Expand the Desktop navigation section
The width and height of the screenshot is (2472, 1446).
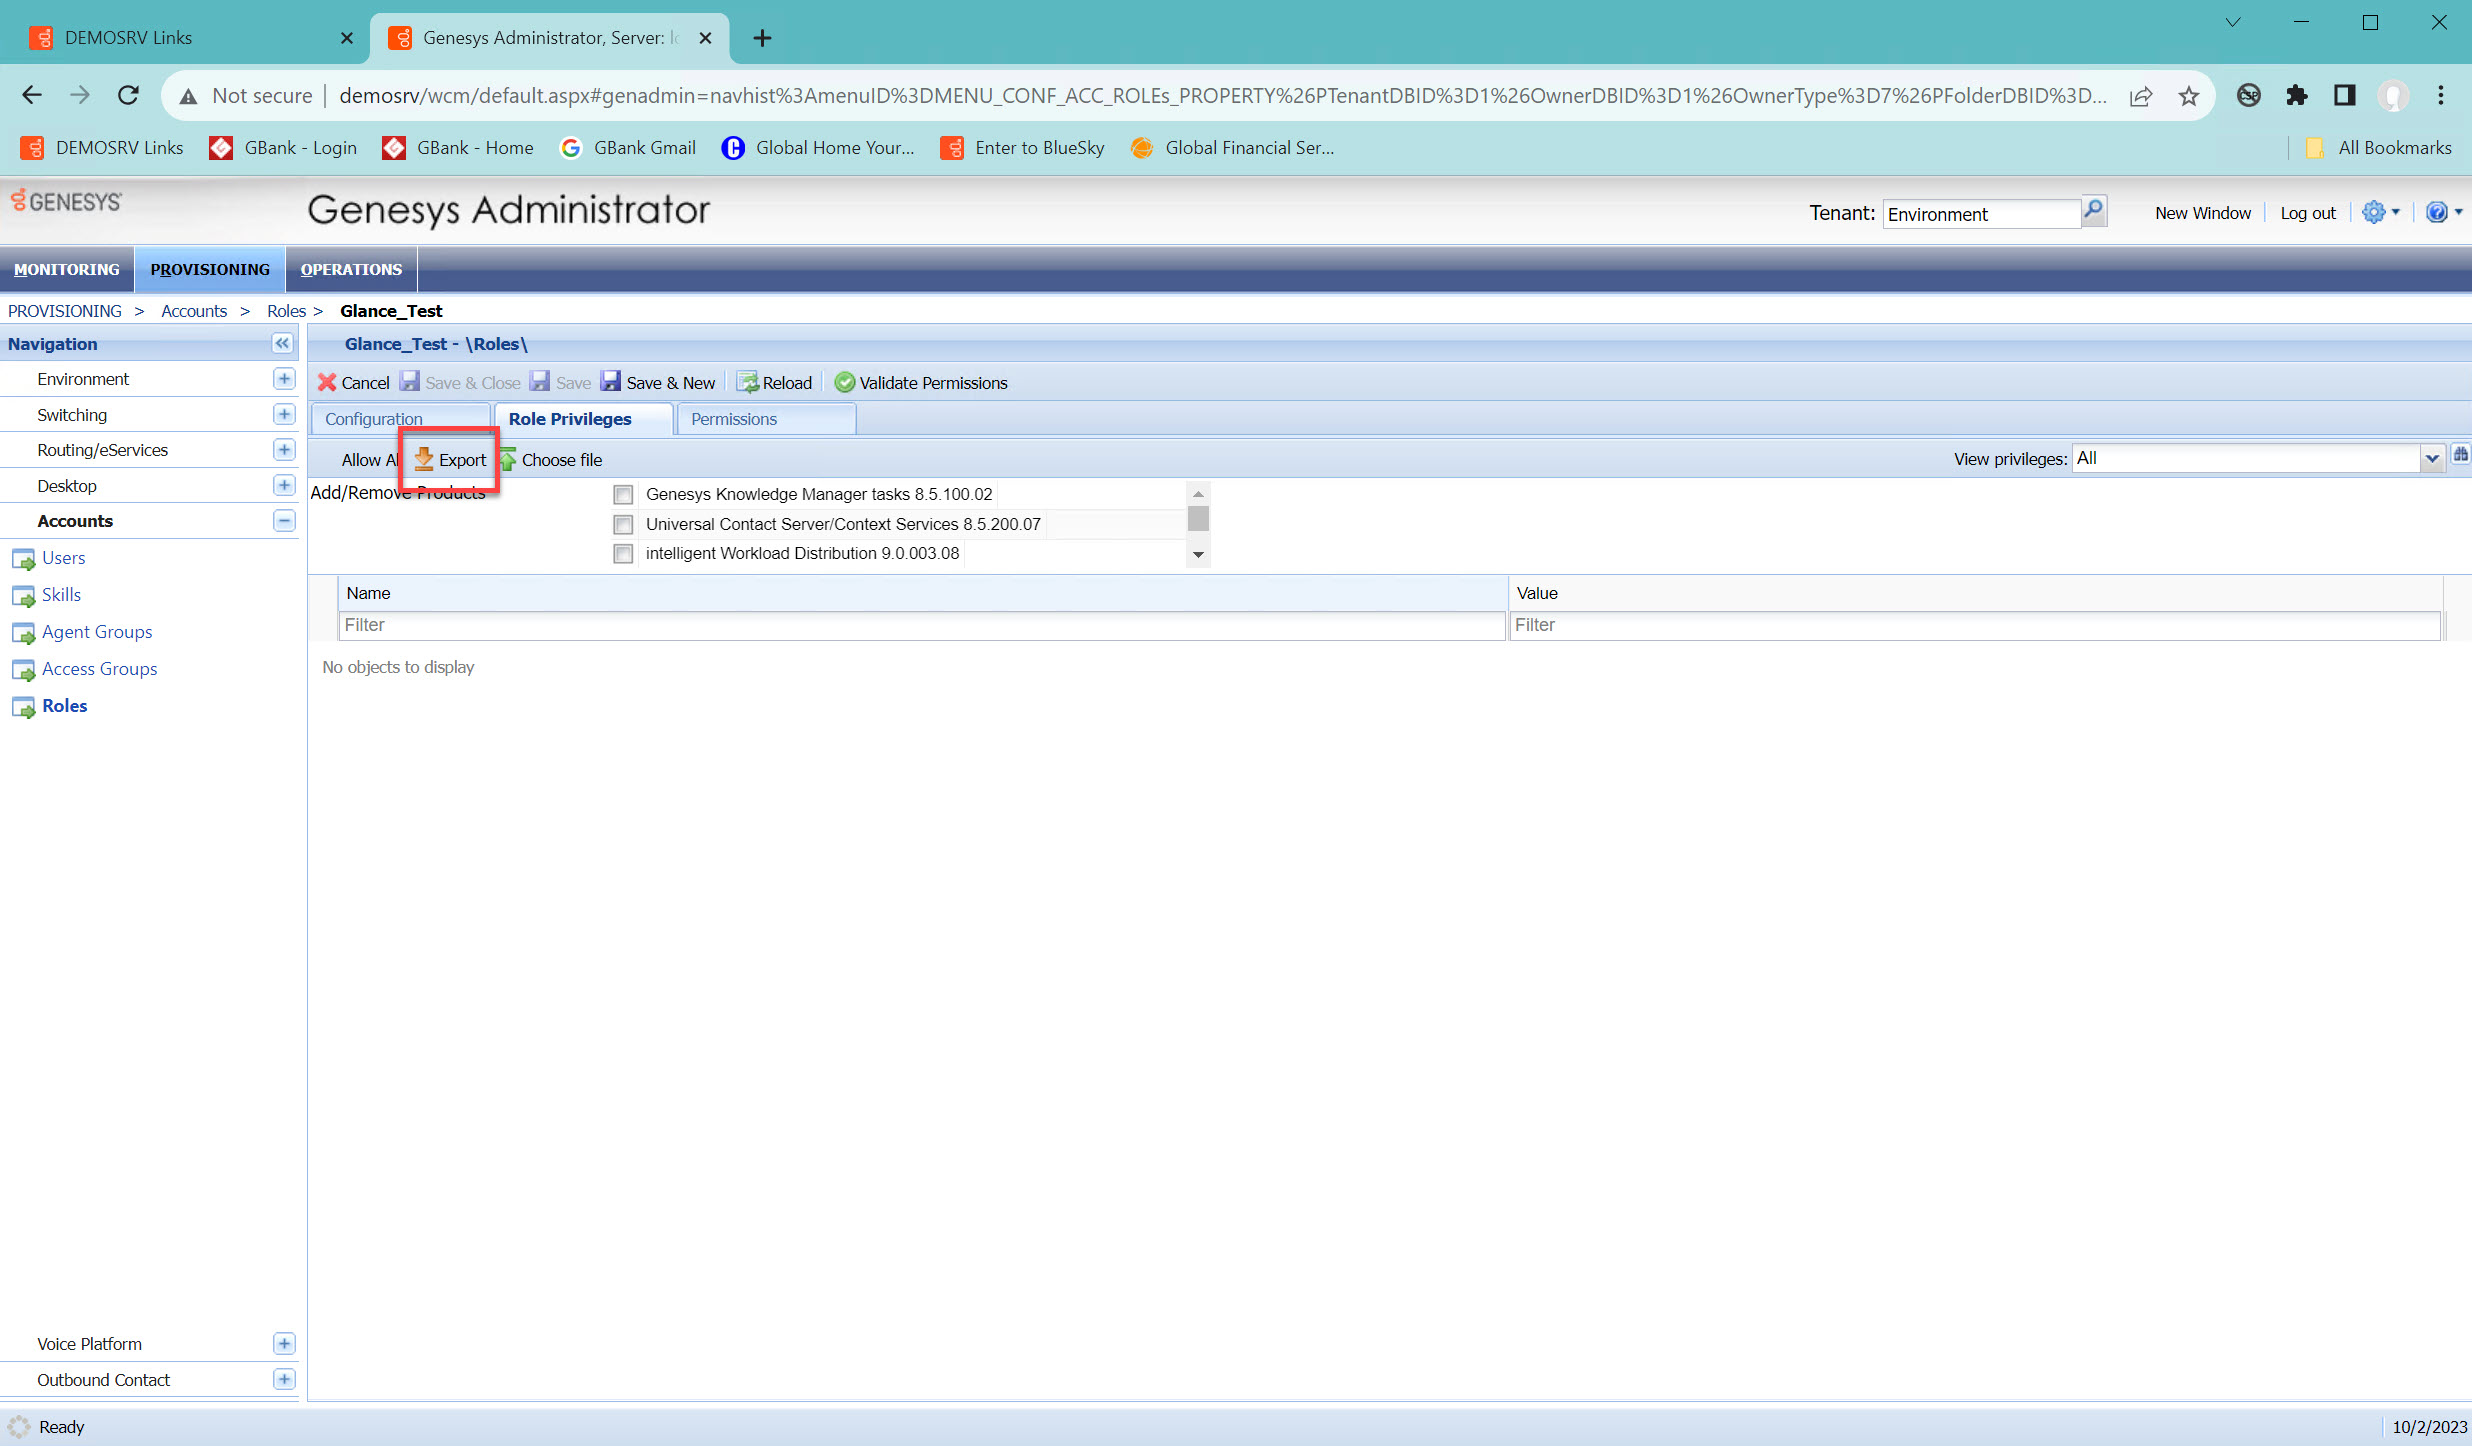284,485
